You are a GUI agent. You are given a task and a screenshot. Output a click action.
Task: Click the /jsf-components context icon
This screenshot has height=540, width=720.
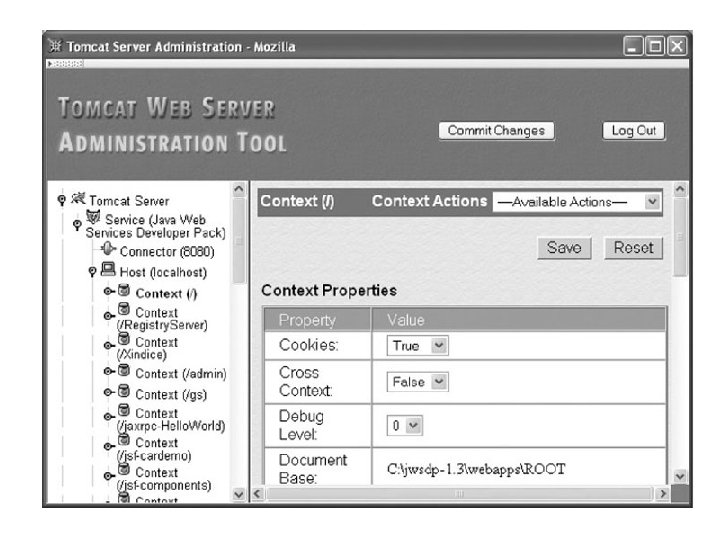click(x=124, y=469)
